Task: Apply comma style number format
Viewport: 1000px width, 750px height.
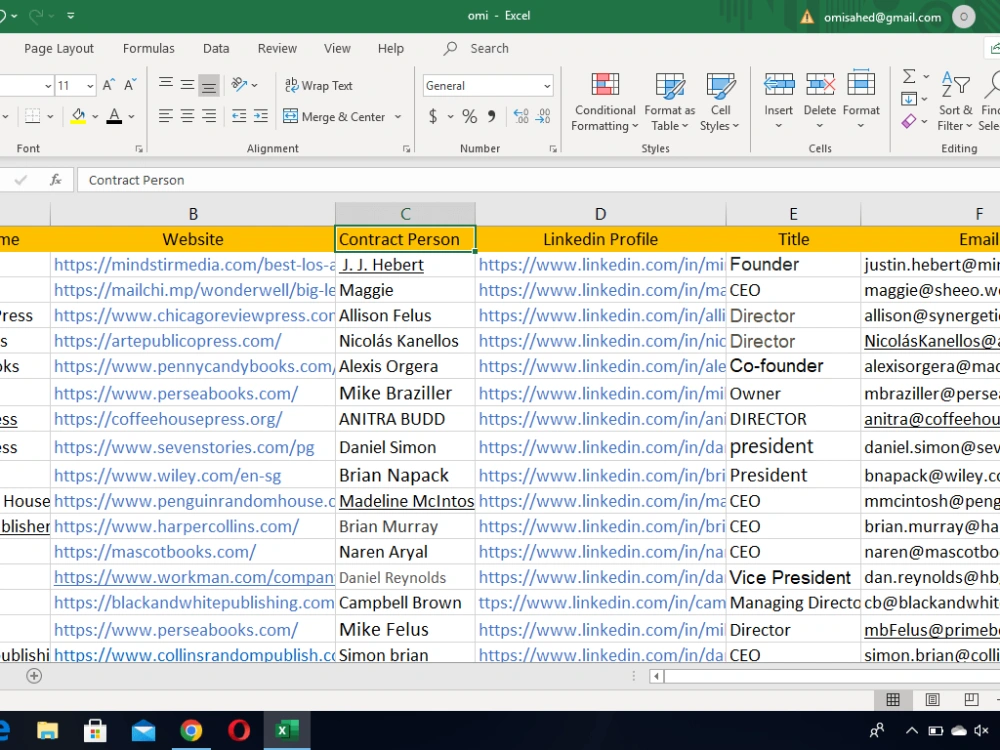Action: coord(492,116)
